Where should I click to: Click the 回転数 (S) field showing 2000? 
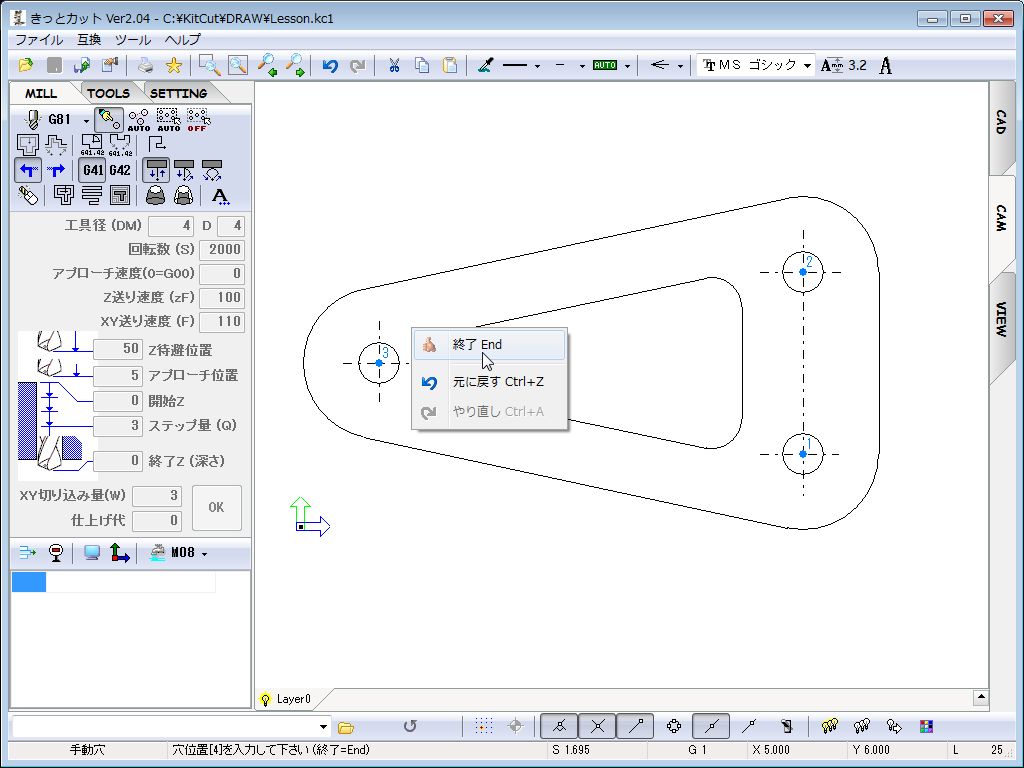click(x=222, y=249)
